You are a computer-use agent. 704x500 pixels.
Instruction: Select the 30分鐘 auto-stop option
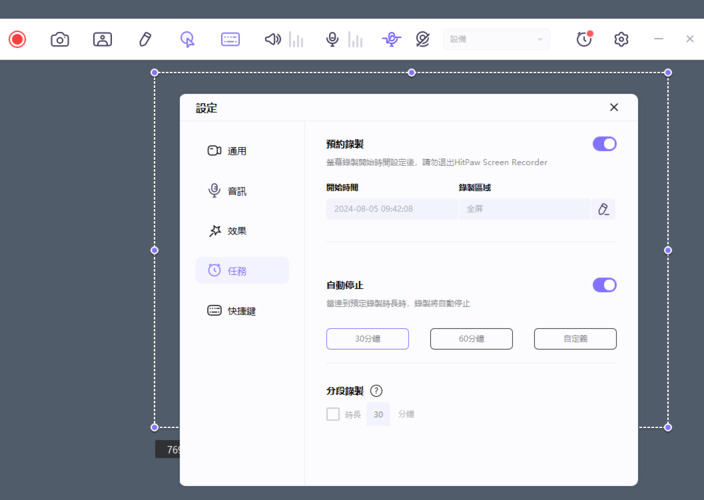(x=367, y=339)
